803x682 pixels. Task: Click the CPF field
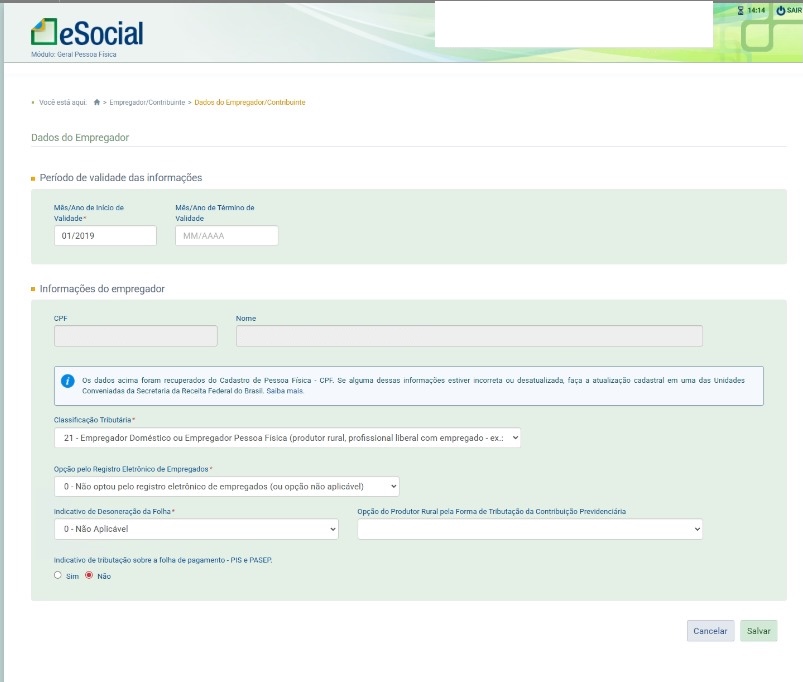tap(136, 336)
